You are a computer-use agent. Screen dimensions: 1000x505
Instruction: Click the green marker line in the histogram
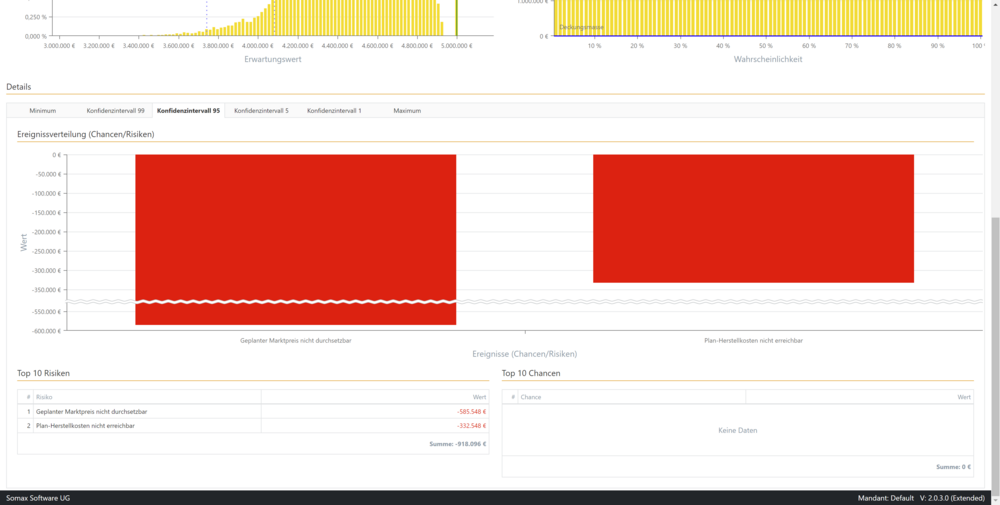pos(457,18)
